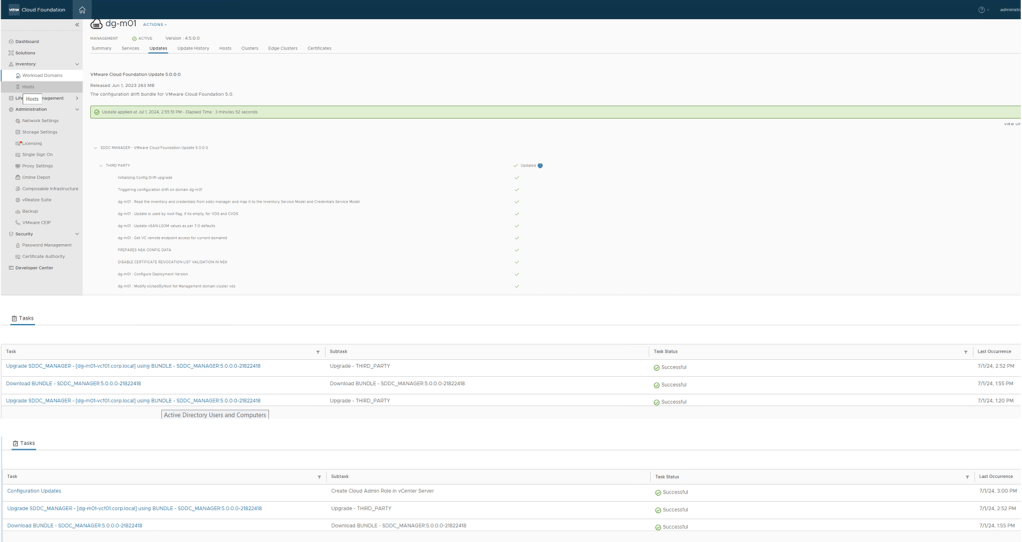Collapse the SDDC MANAGER update section
Viewport: 1022px width, 542px height.
click(96, 148)
